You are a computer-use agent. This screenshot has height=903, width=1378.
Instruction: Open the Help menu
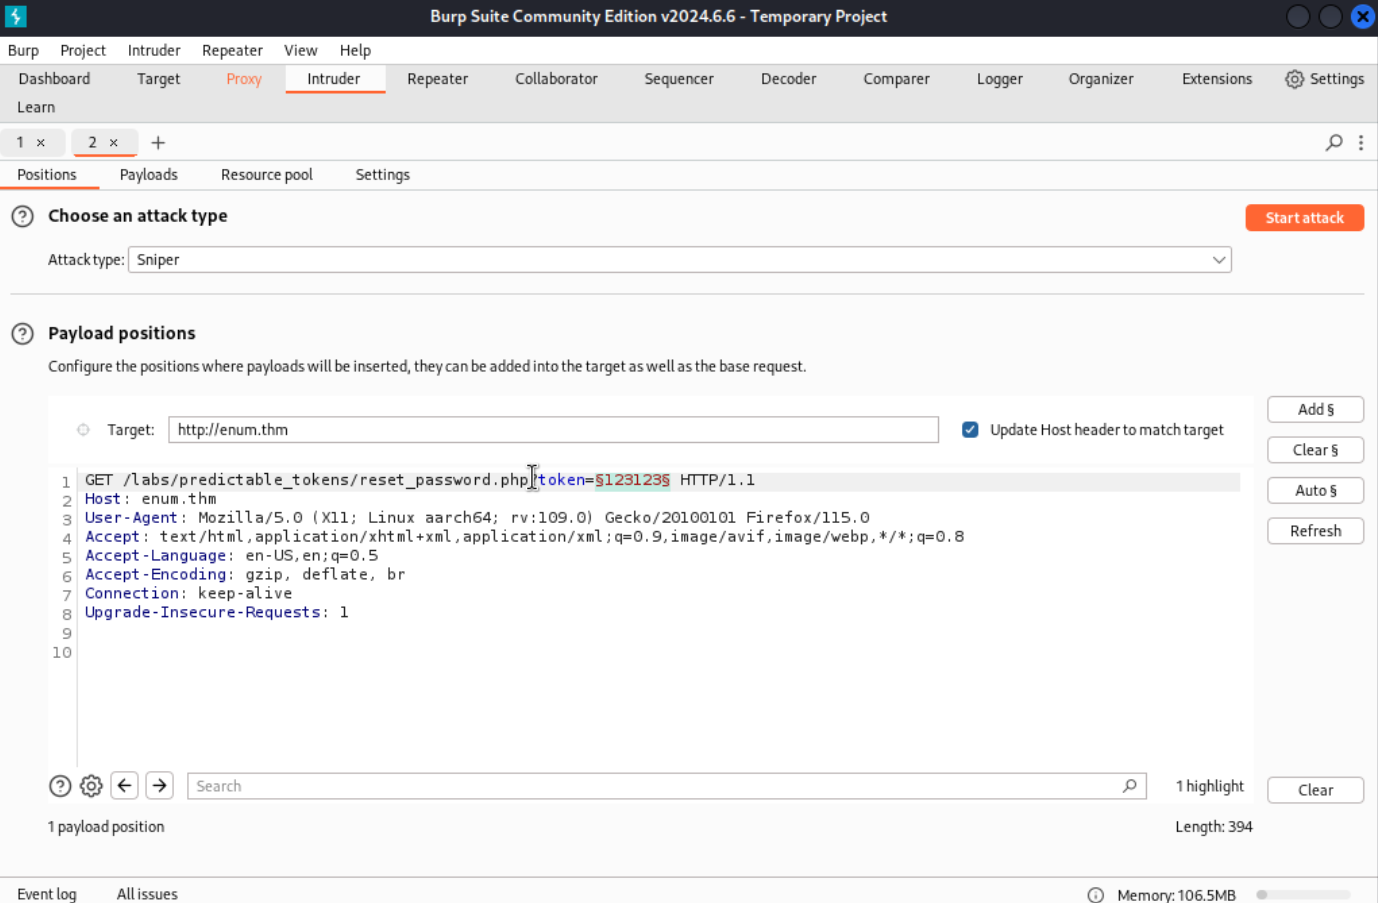tap(355, 50)
